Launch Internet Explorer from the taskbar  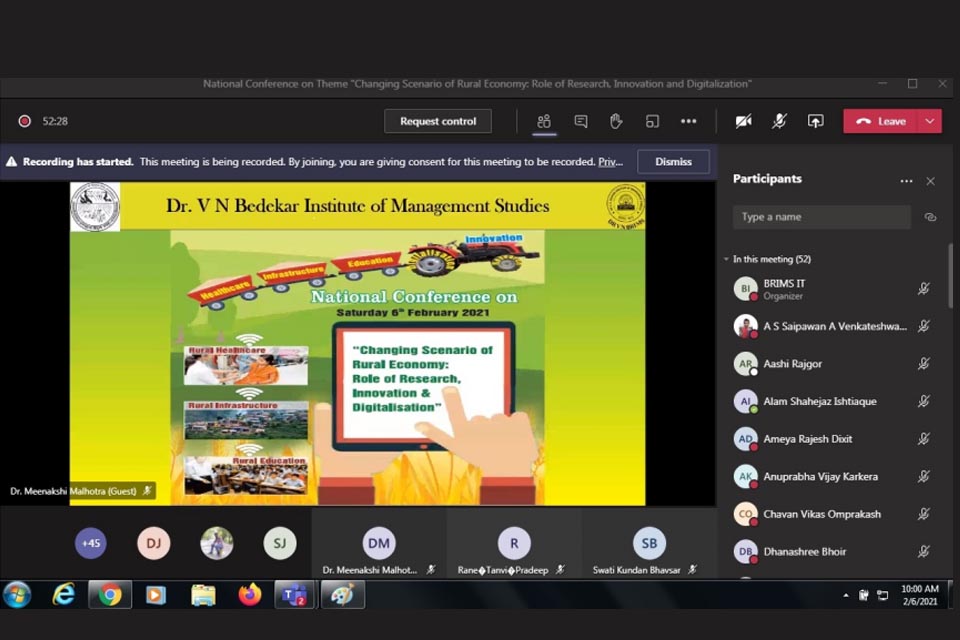click(x=64, y=595)
